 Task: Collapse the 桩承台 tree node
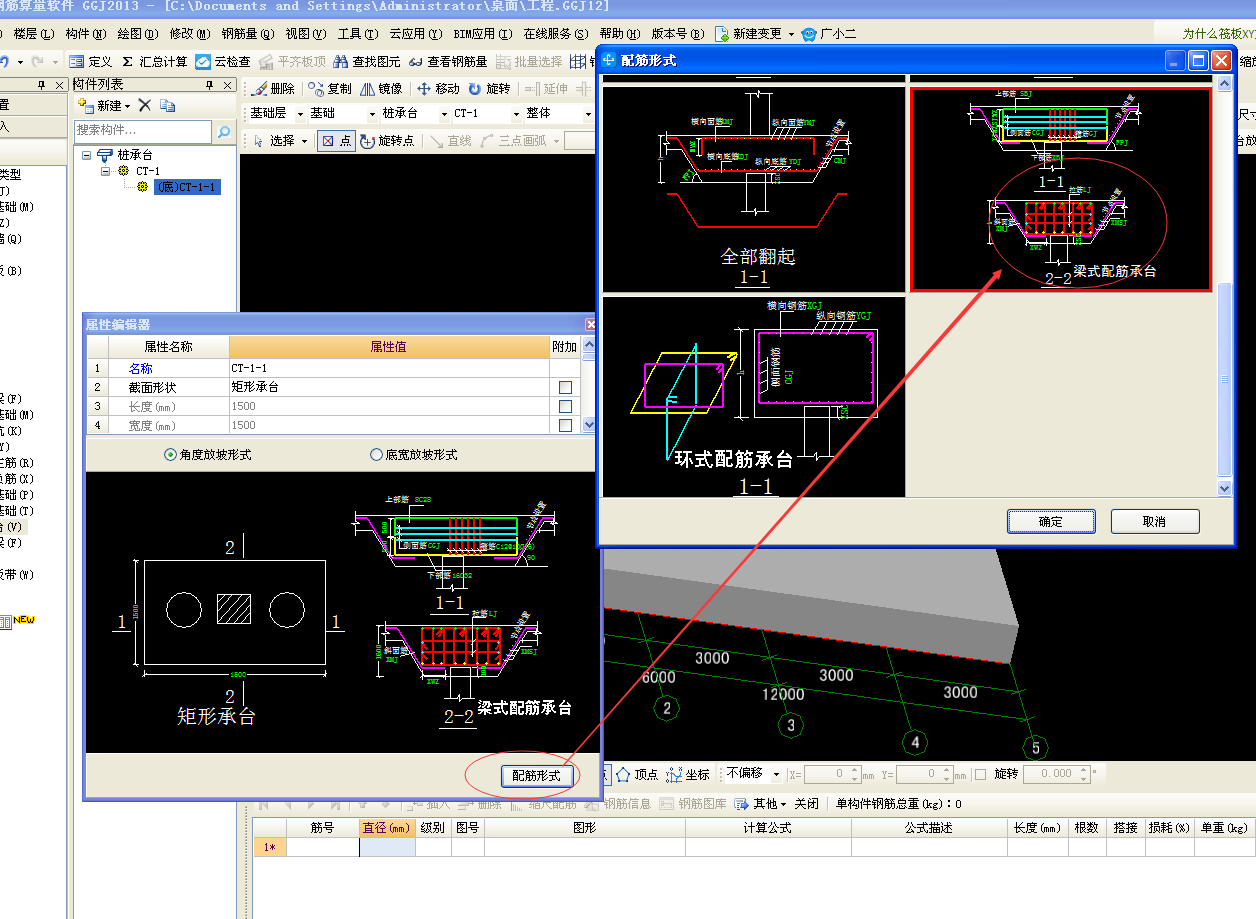[x=87, y=156]
